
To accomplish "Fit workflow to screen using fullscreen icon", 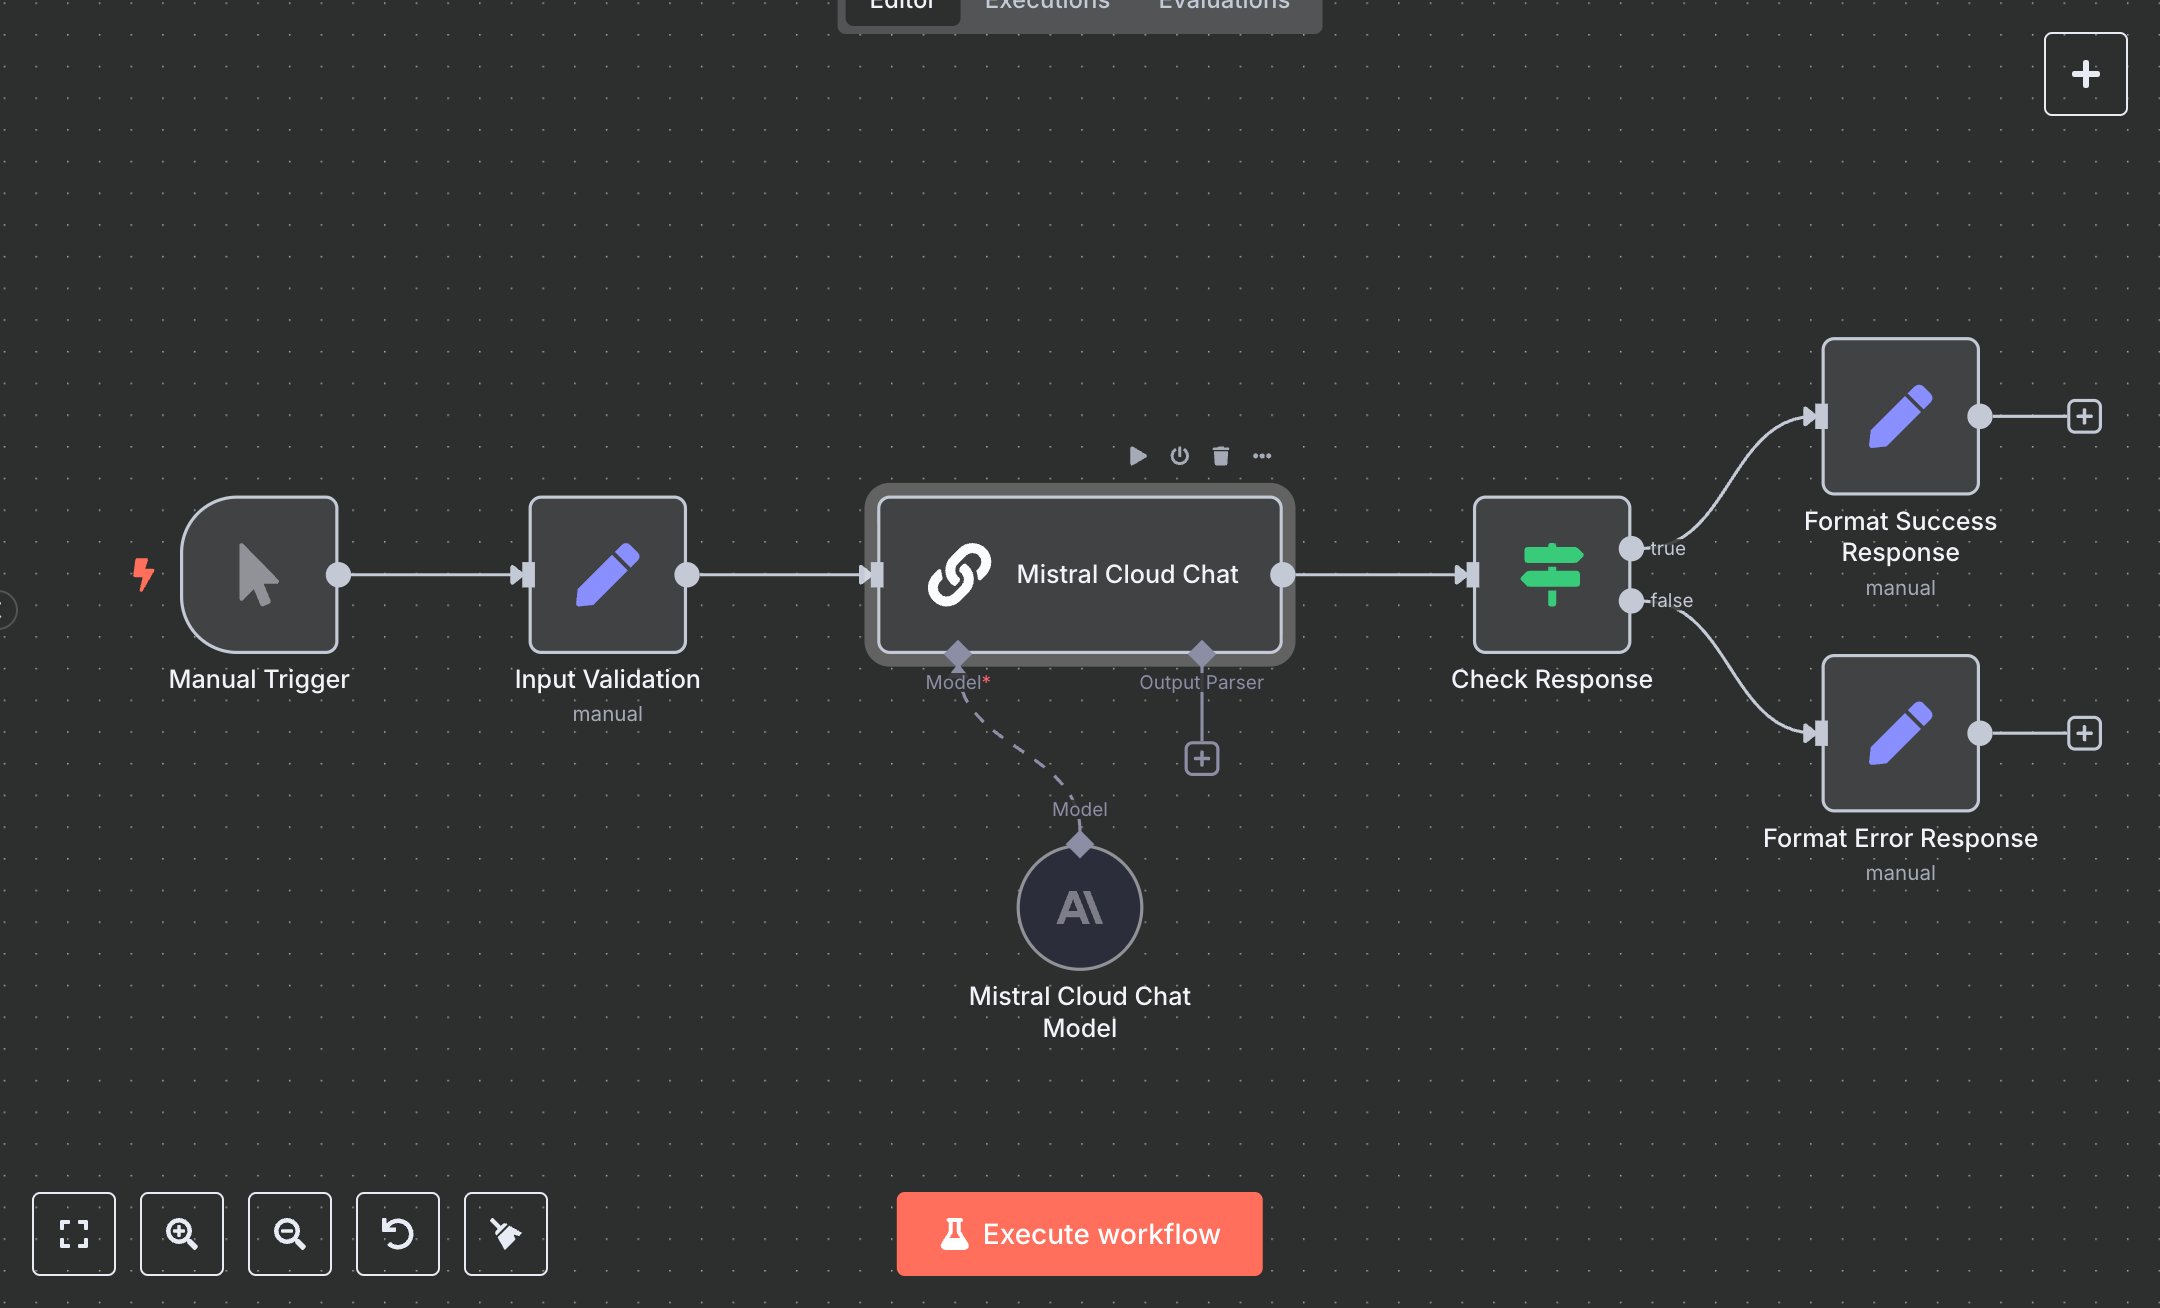I will (x=74, y=1235).
